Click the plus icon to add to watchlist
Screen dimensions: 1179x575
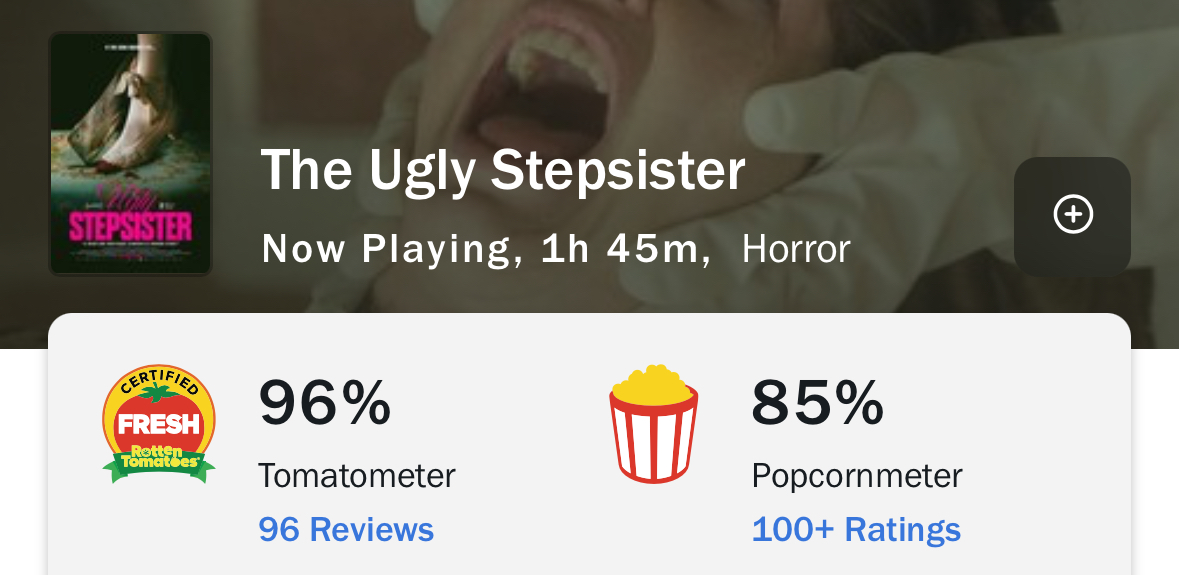[x=1072, y=215]
